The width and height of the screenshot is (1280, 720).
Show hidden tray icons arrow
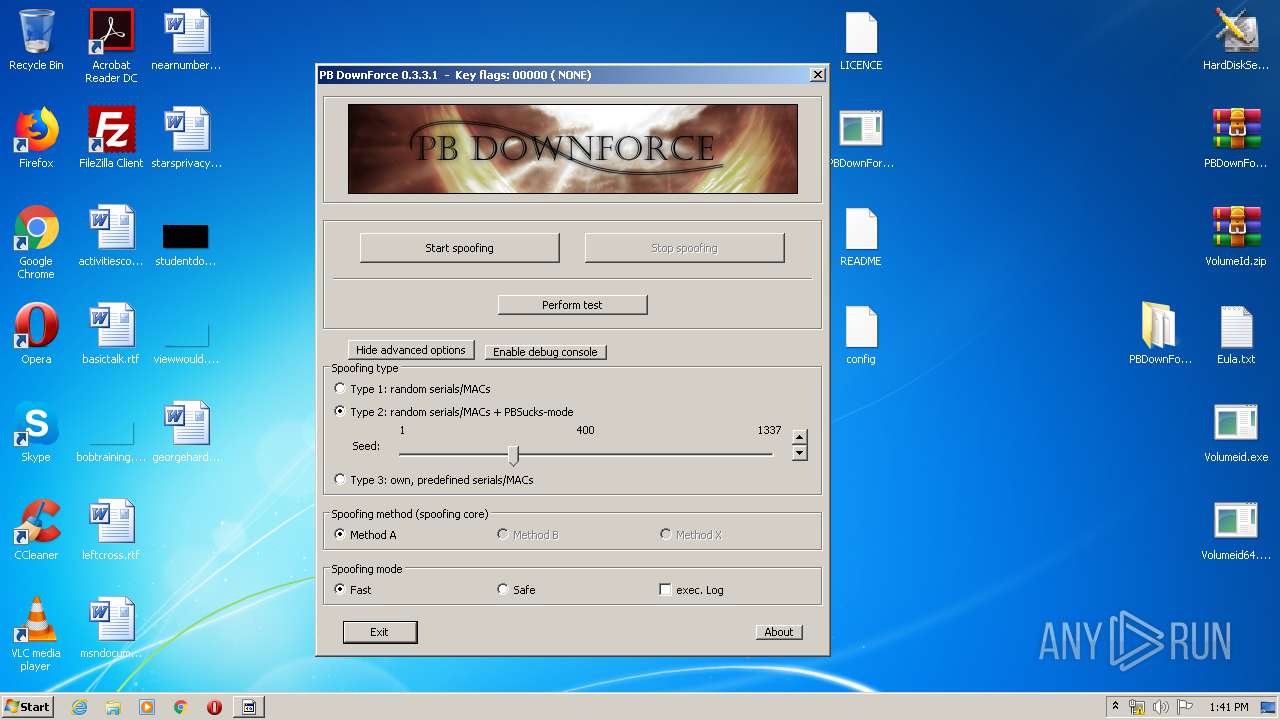tap(1115, 707)
